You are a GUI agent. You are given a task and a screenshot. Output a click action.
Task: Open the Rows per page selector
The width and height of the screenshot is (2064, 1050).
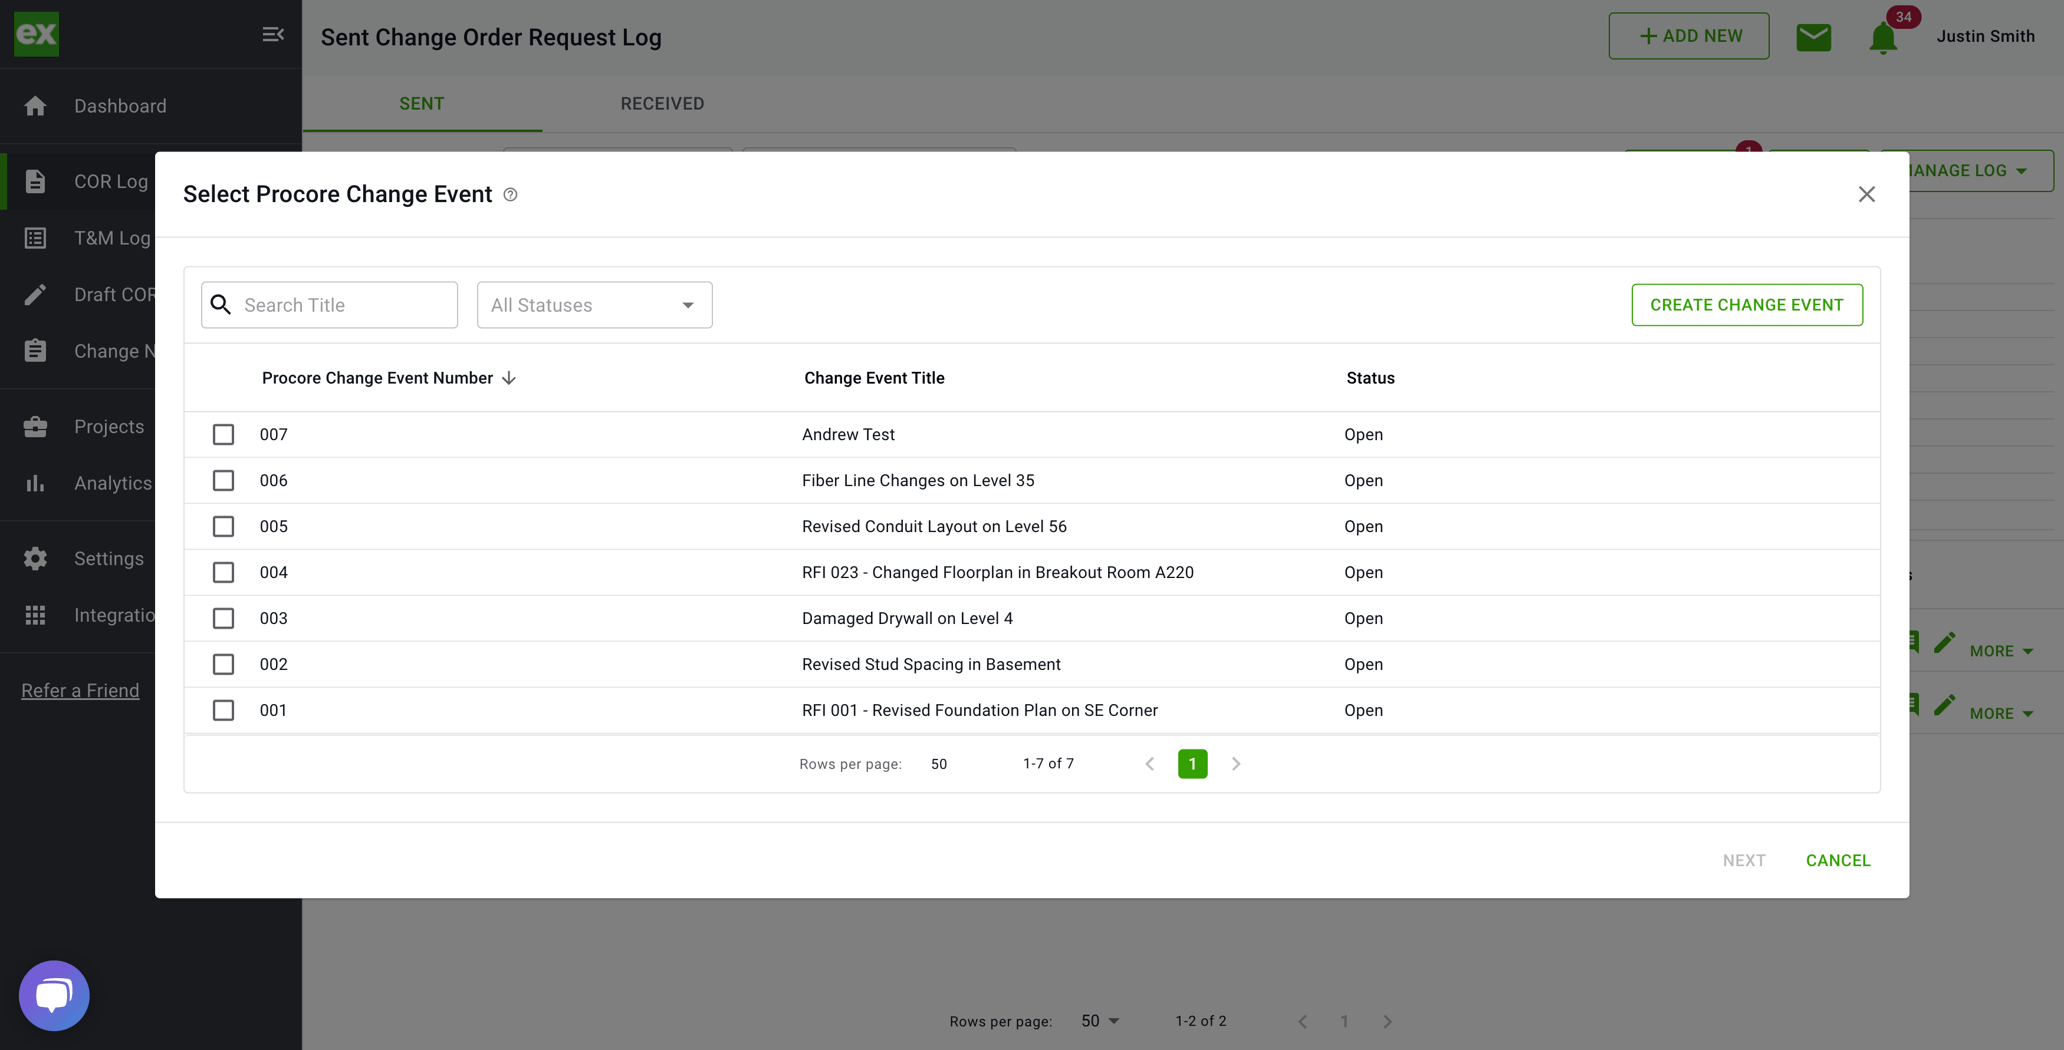click(x=940, y=763)
